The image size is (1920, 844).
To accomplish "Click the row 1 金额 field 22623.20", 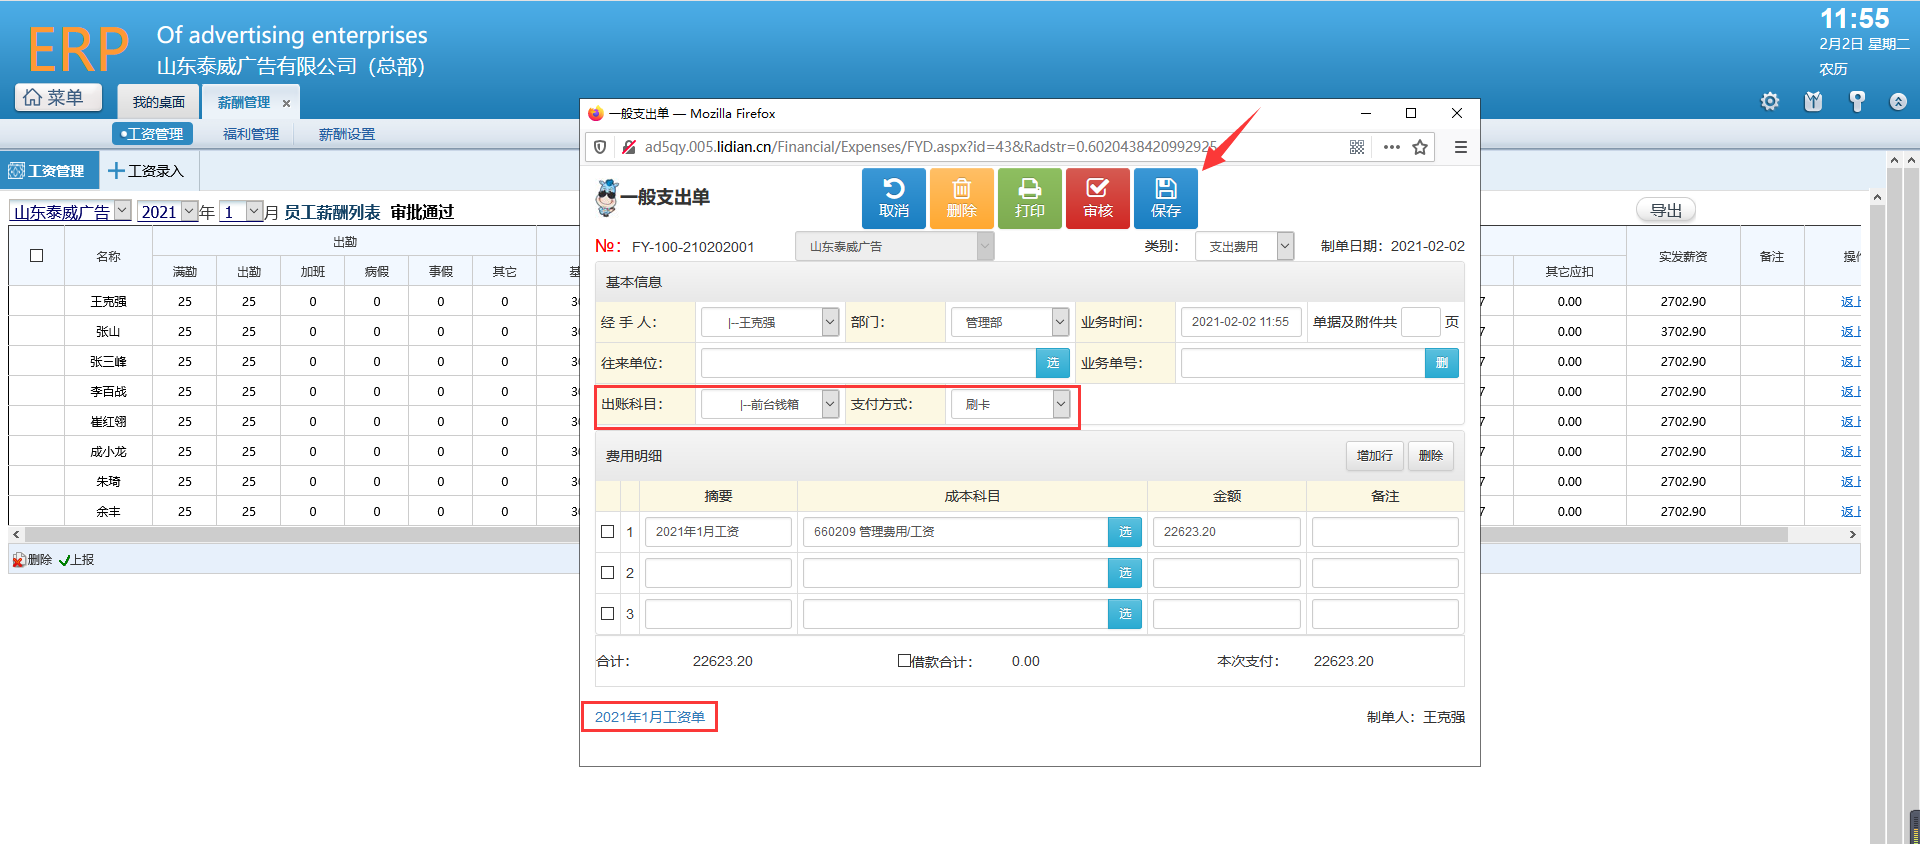I will [1226, 532].
